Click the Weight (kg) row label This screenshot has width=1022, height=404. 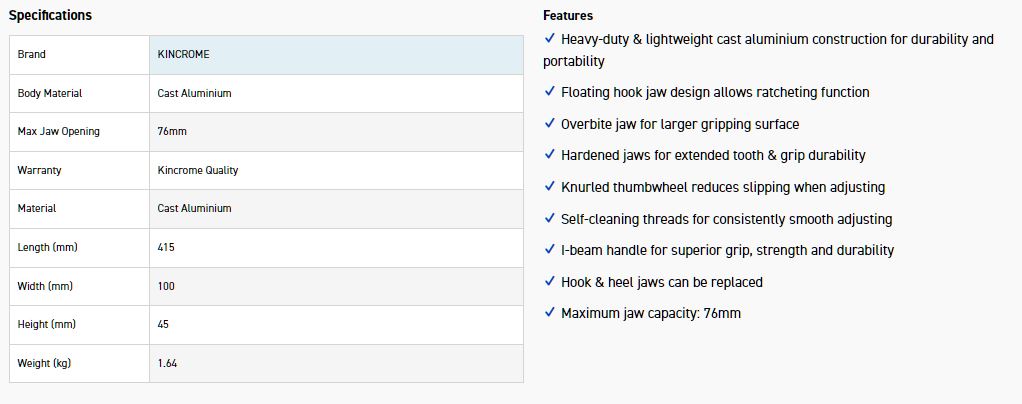point(45,363)
